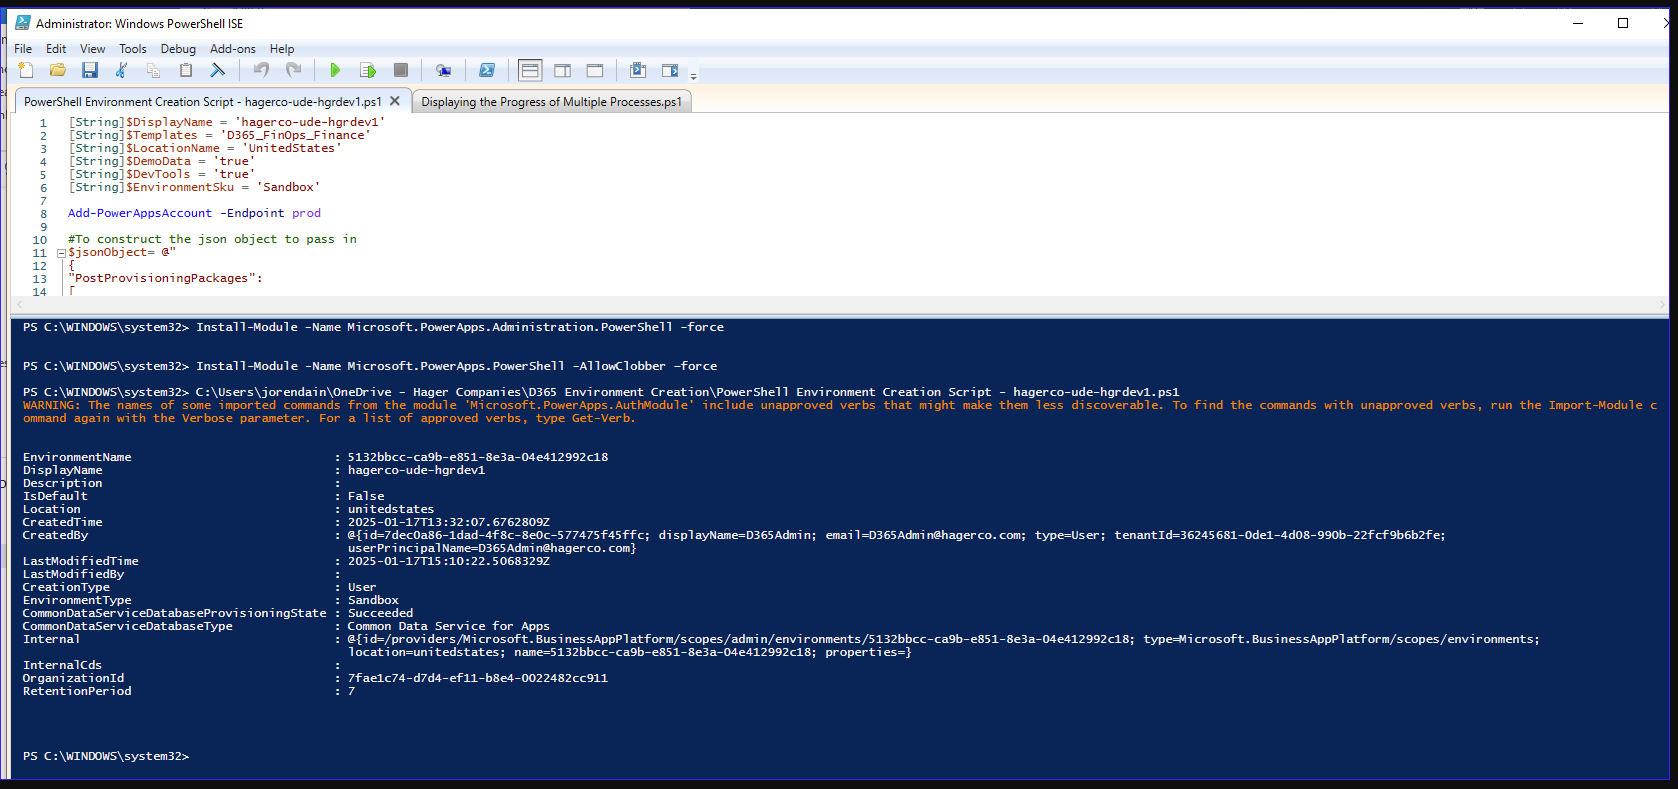Click Add-PowerAppsAccount command on line 8
Screen dimensions: 1678x789
click(x=140, y=213)
